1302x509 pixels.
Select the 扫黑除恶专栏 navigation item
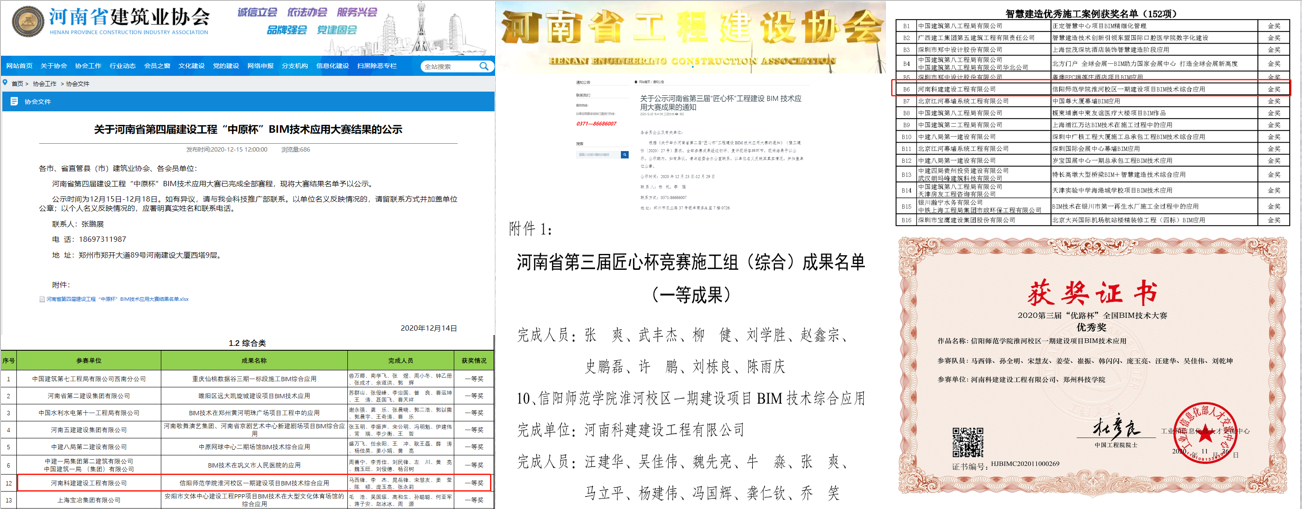pyautogui.click(x=377, y=66)
